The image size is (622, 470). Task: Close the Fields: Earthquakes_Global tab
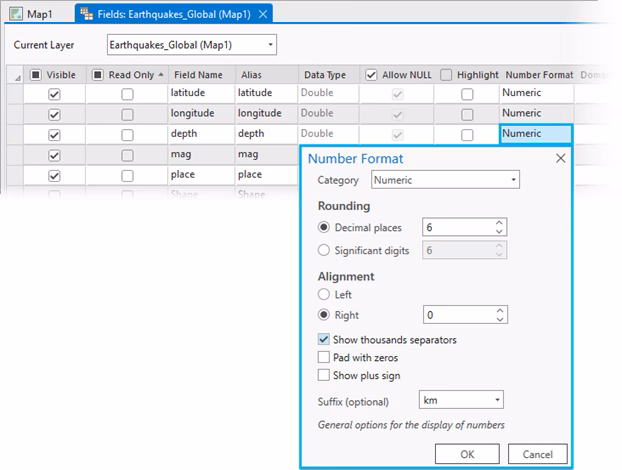(x=263, y=14)
